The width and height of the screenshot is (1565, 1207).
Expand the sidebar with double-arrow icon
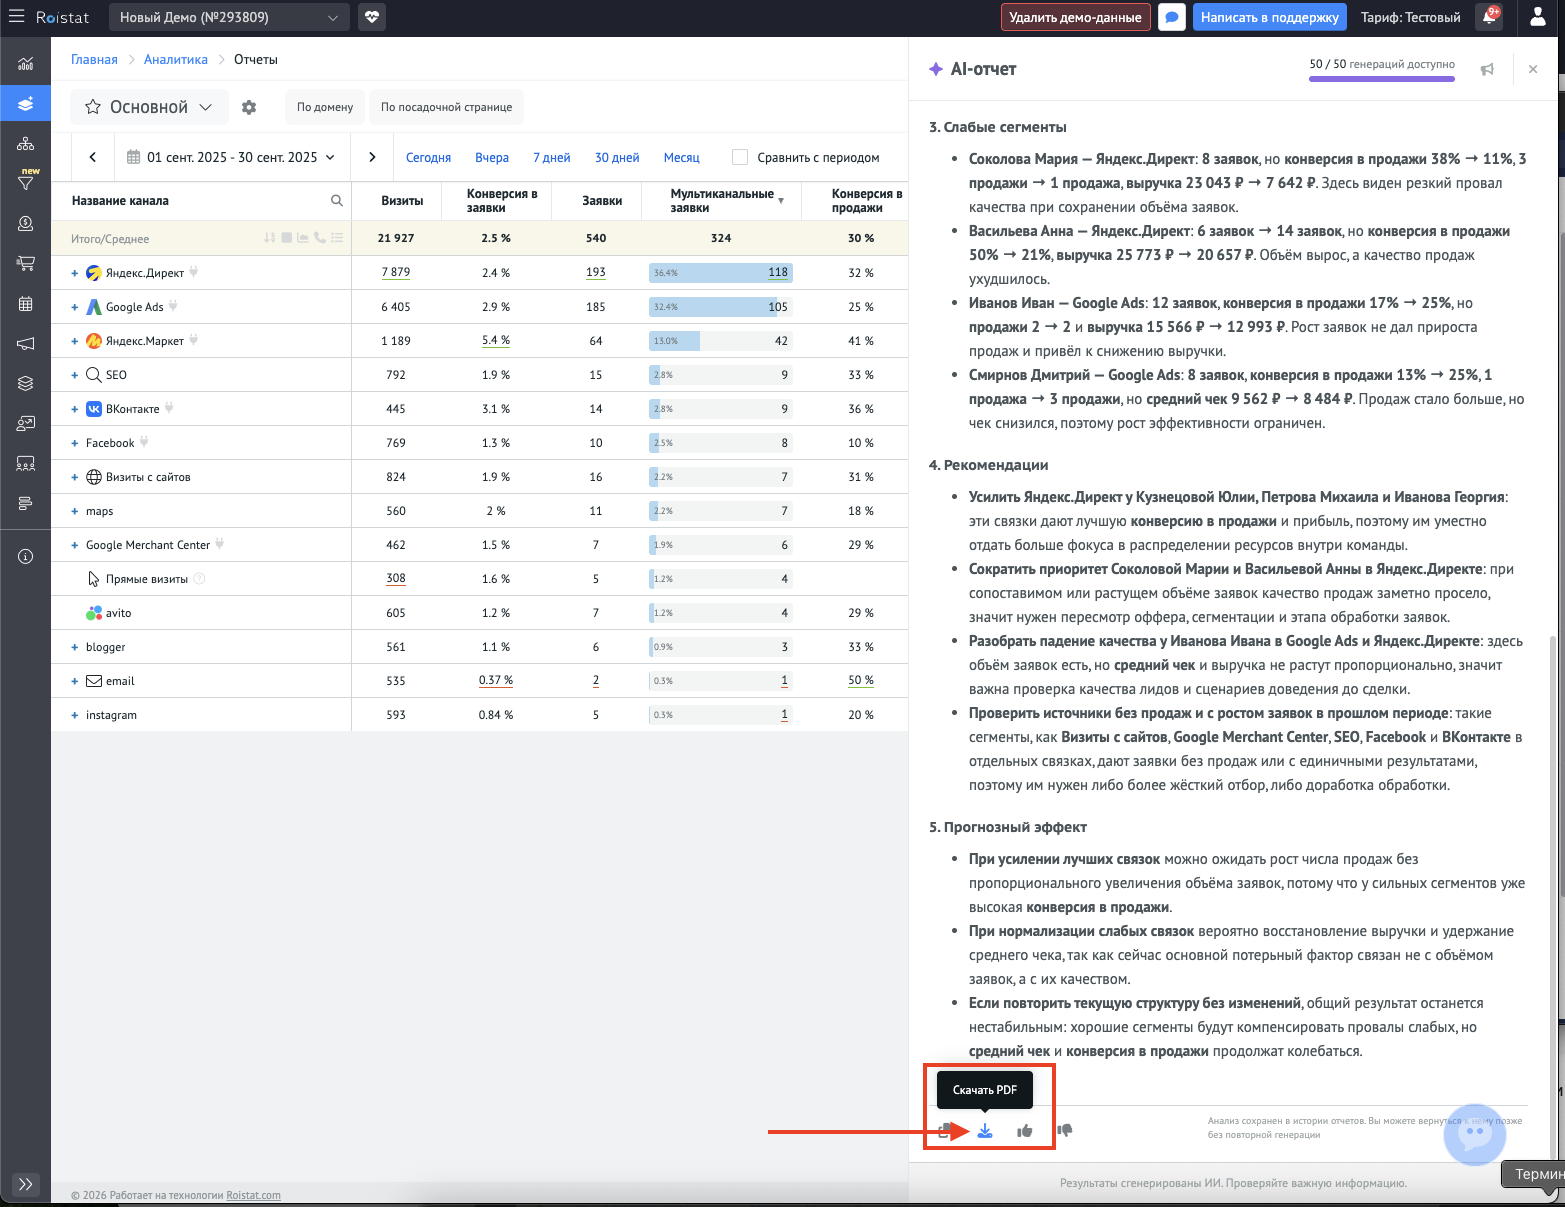[26, 1184]
